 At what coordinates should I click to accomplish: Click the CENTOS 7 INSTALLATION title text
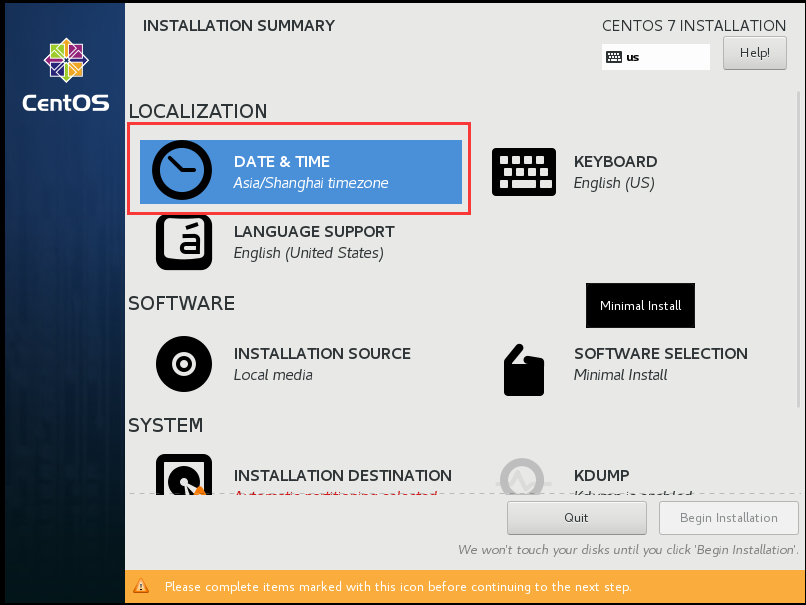coord(694,26)
